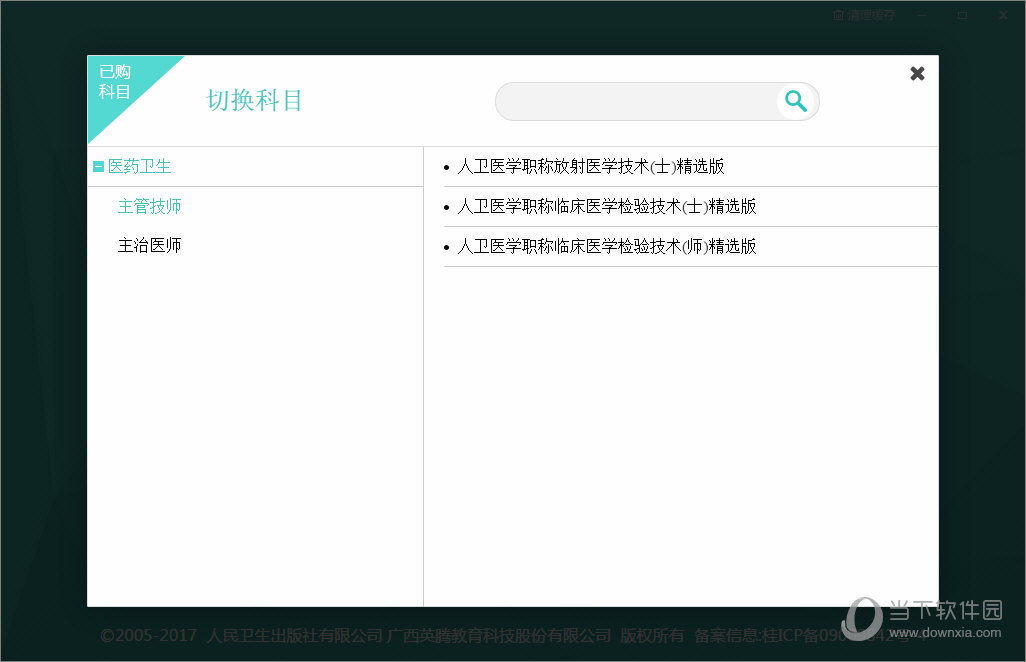The image size is (1026, 662).
Task: Minimize the application window
Action: (x=922, y=15)
